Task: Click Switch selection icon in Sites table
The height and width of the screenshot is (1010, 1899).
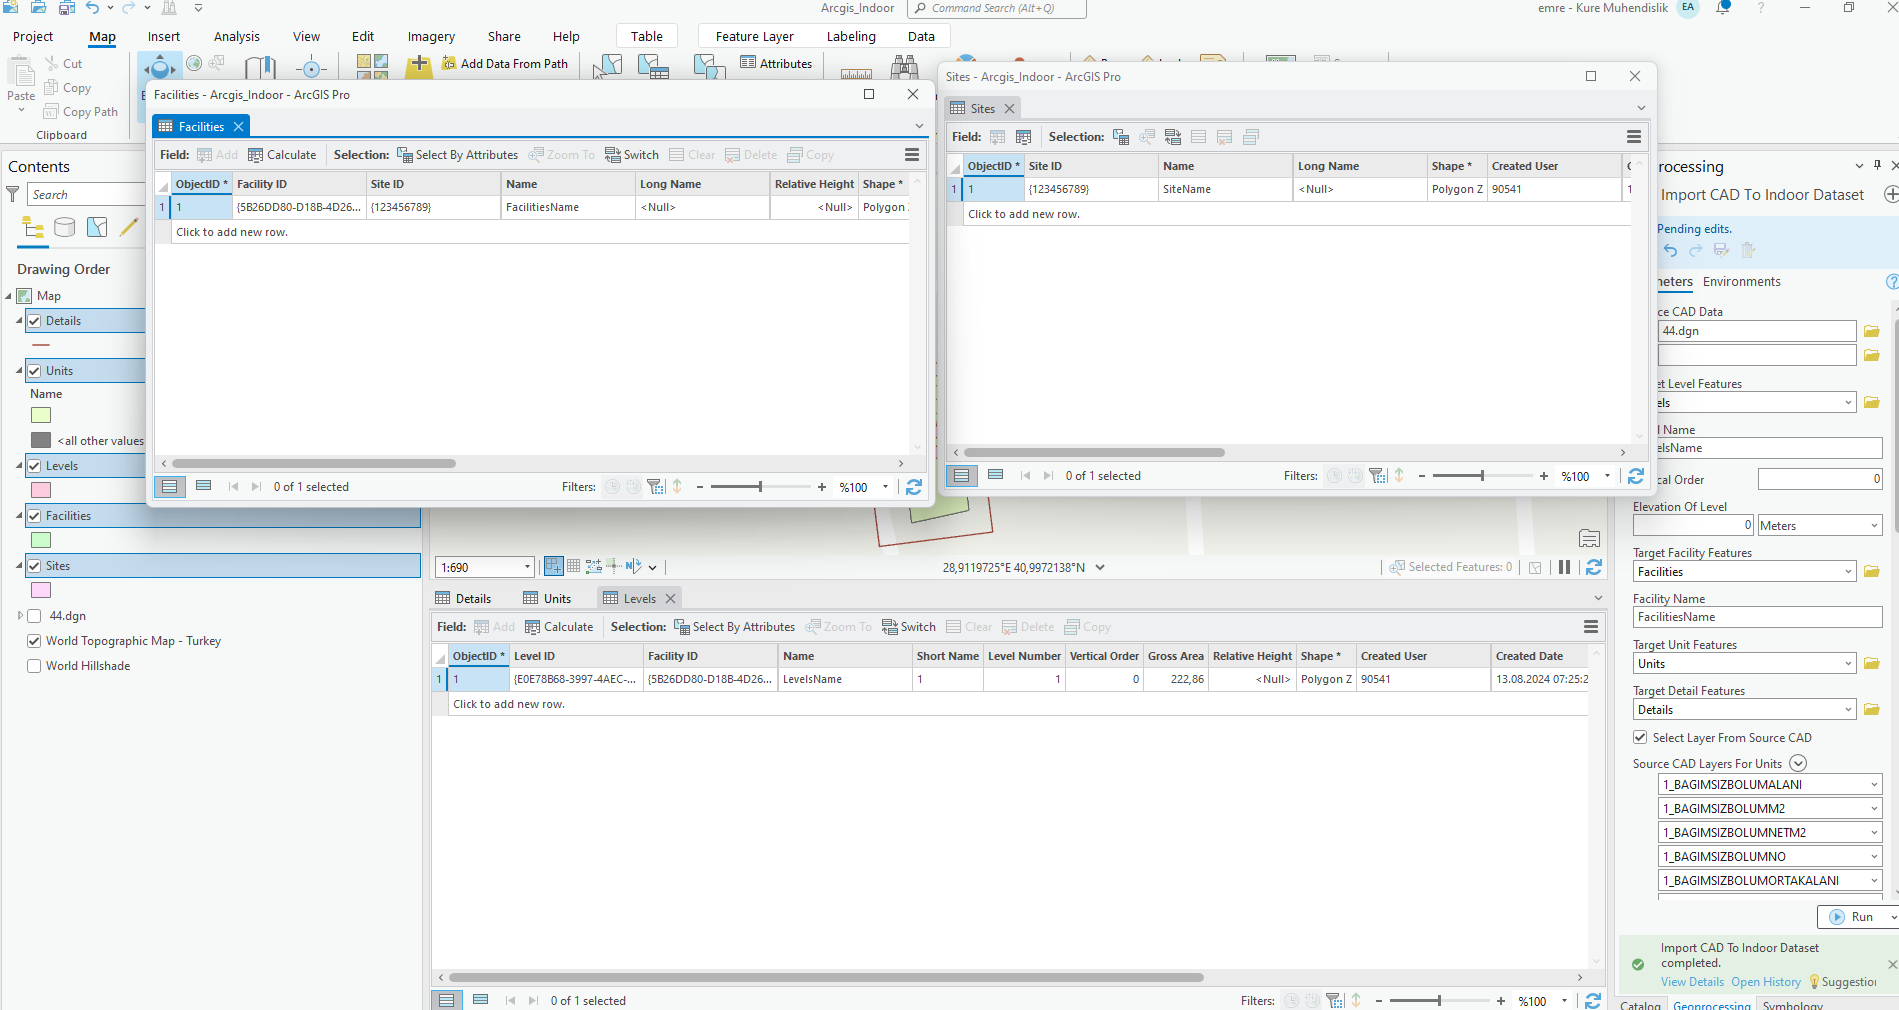Action: coord(1173,137)
